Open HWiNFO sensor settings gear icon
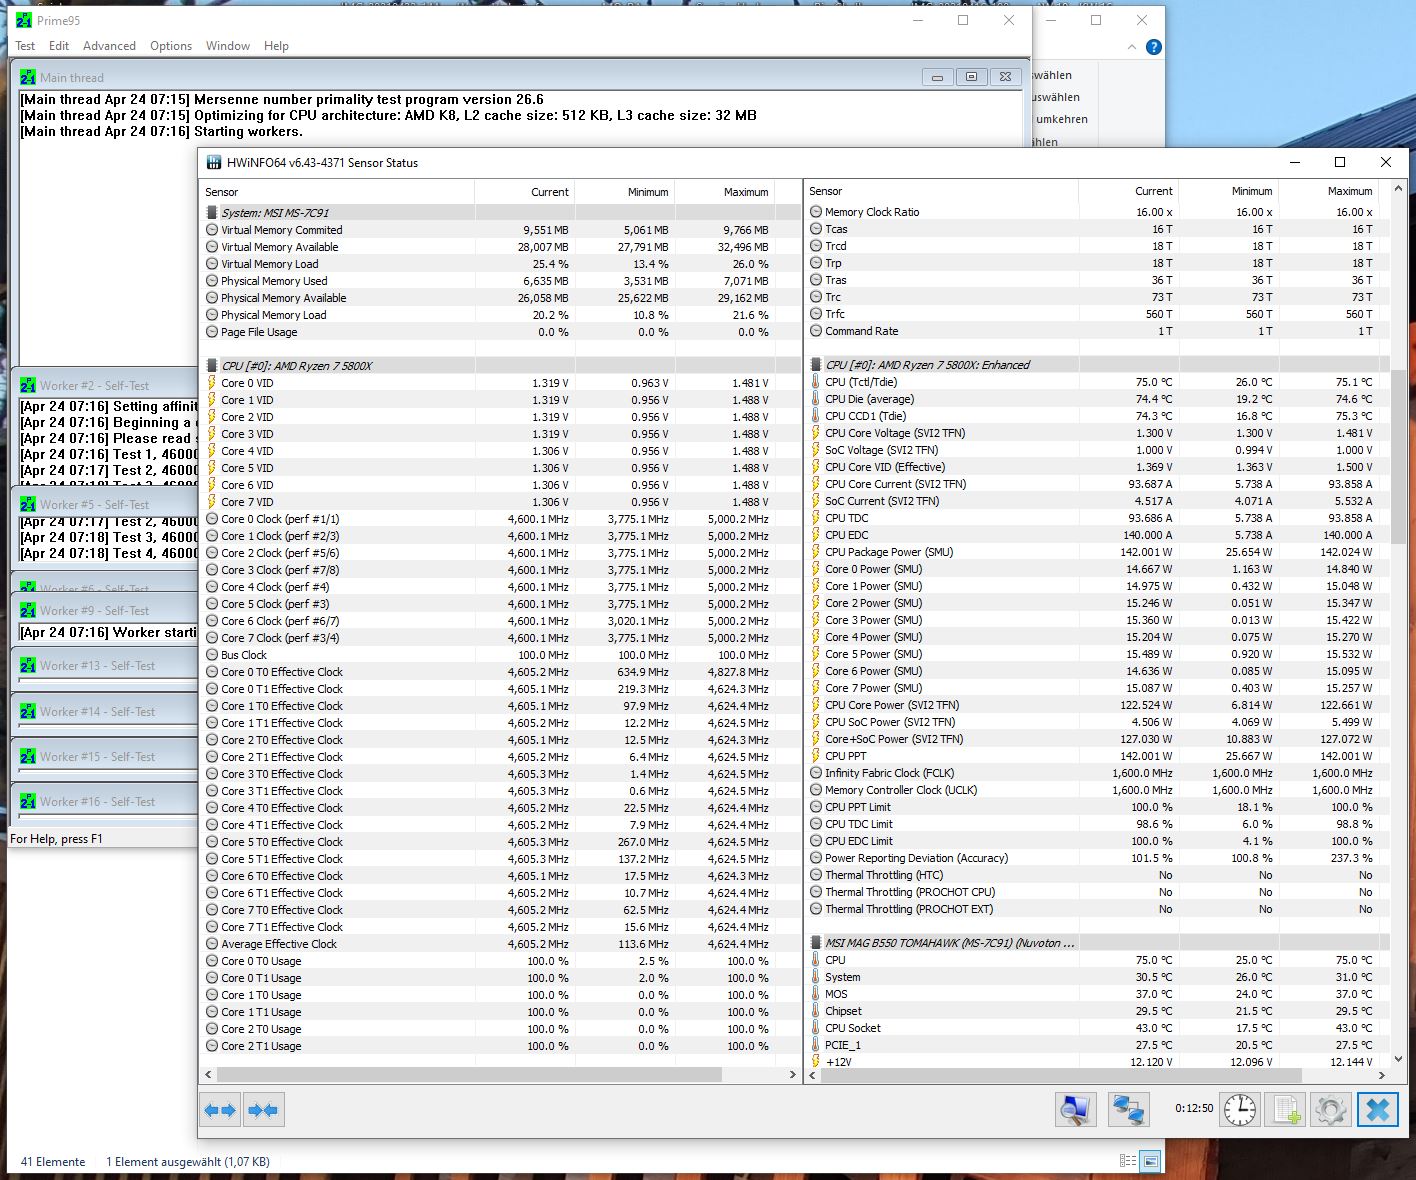 pos(1330,1110)
